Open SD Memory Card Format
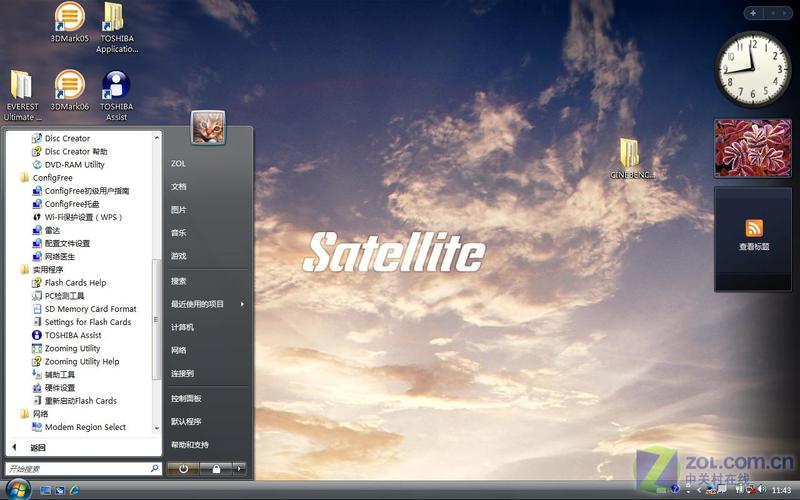This screenshot has height=500, width=800. coord(84,309)
